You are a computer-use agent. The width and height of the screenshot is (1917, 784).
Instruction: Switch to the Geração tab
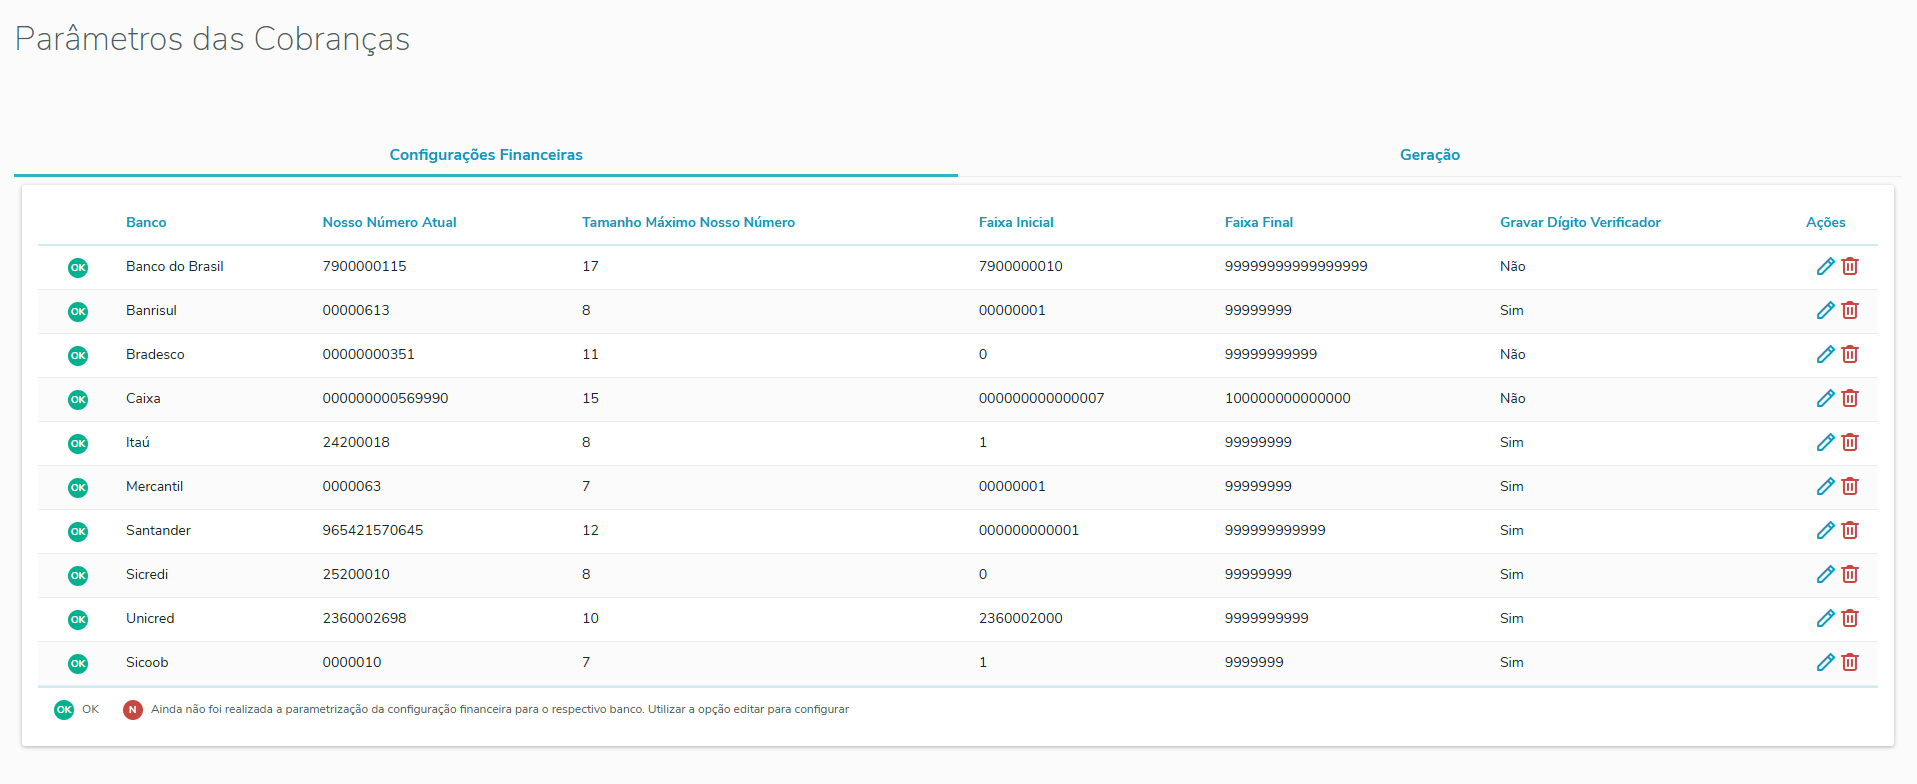pos(1429,155)
